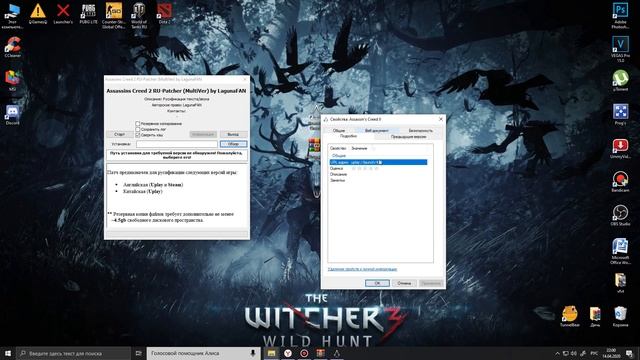This screenshot has height=360, width=640.
Task: Open the Recycle Bin (Корзина)
Action: (x=620, y=316)
